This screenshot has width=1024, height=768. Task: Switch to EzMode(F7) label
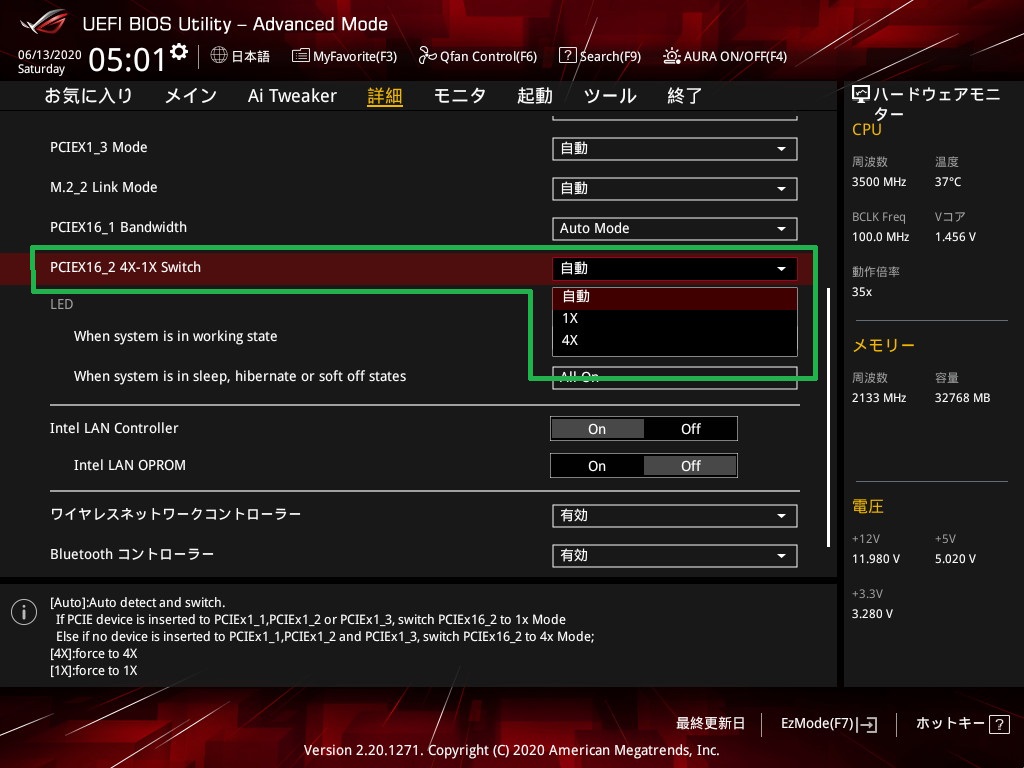[818, 724]
